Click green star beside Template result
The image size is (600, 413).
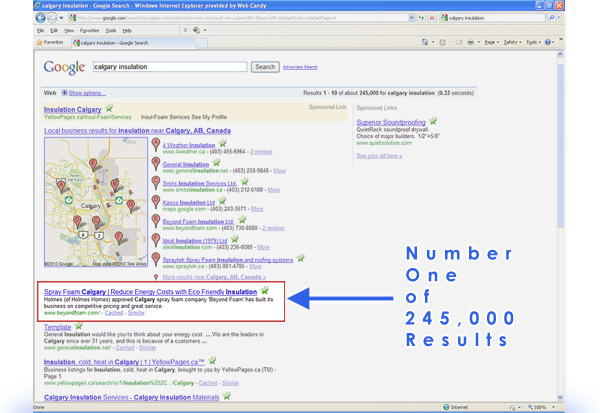coord(78,326)
